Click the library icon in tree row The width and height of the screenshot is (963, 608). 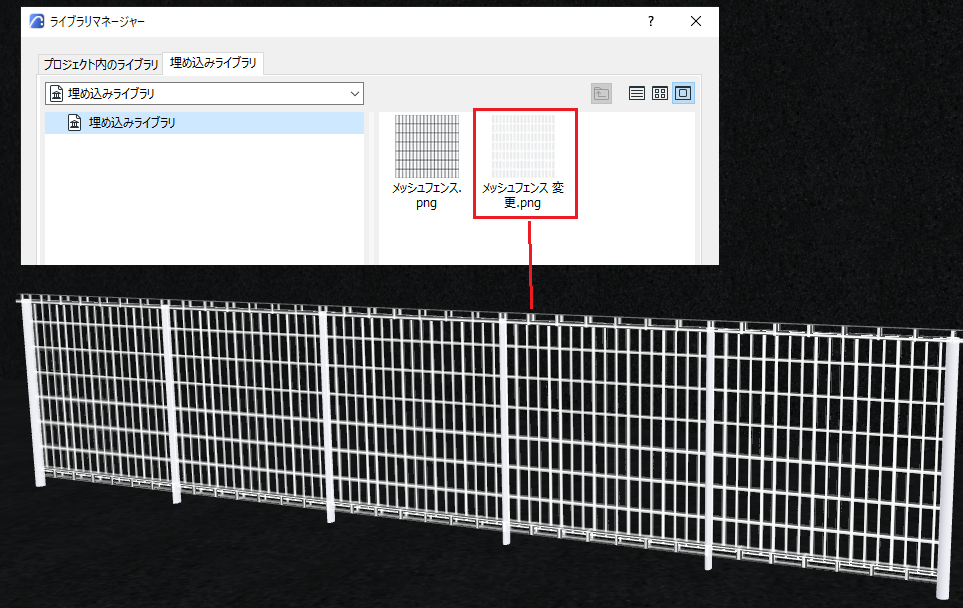tap(74, 123)
